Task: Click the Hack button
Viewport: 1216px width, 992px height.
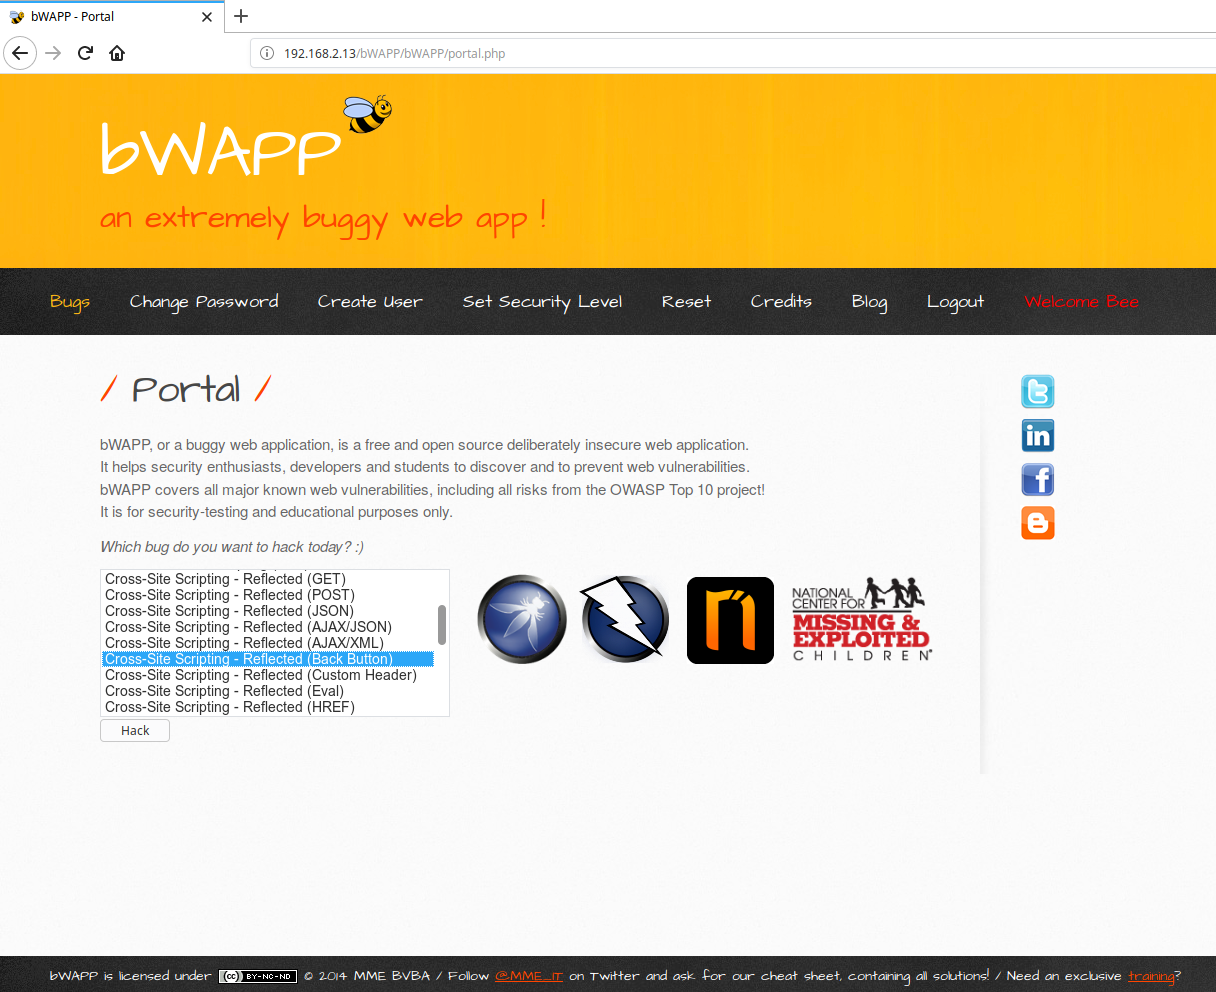Action: 135,731
